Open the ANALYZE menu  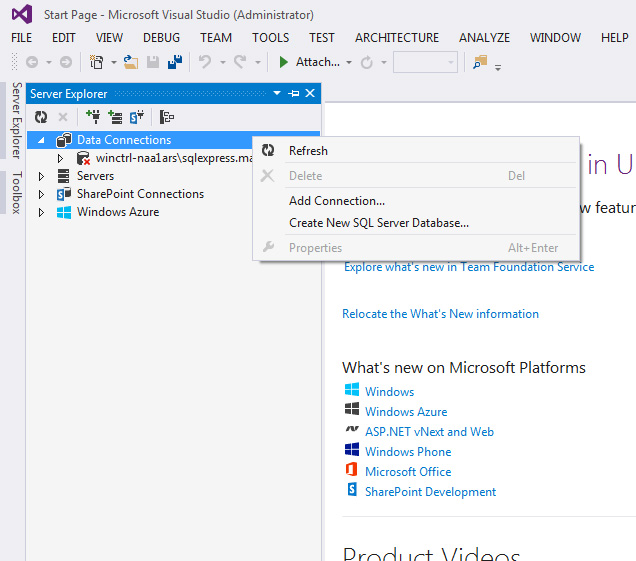485,38
